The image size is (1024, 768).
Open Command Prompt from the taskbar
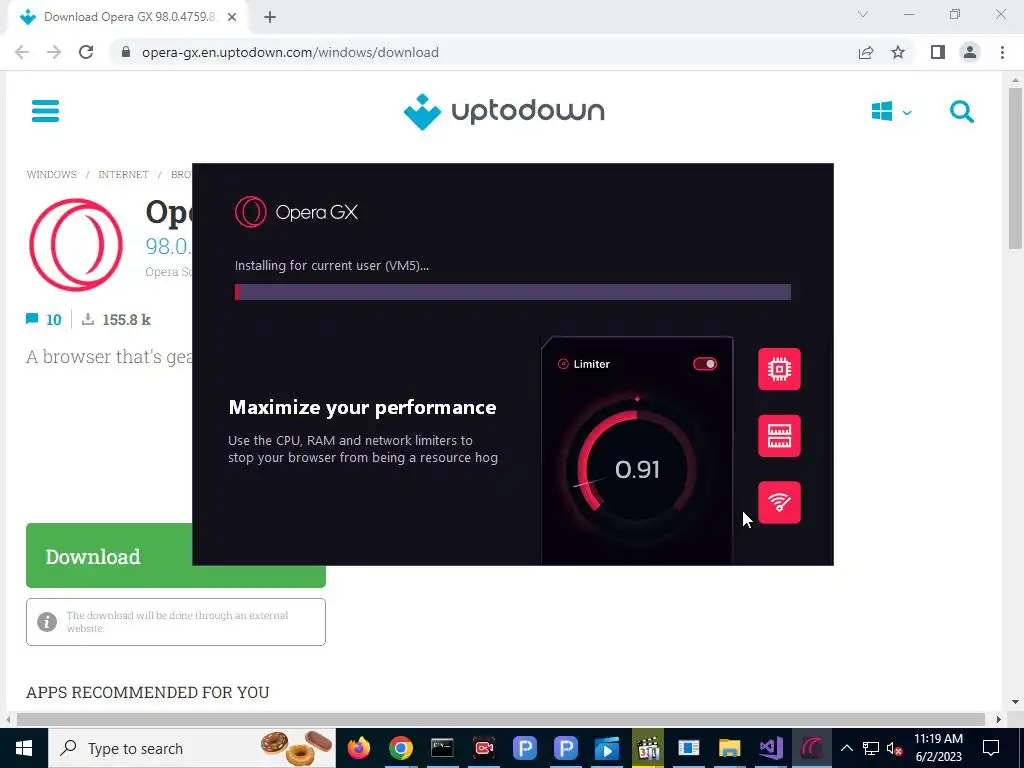click(442, 748)
